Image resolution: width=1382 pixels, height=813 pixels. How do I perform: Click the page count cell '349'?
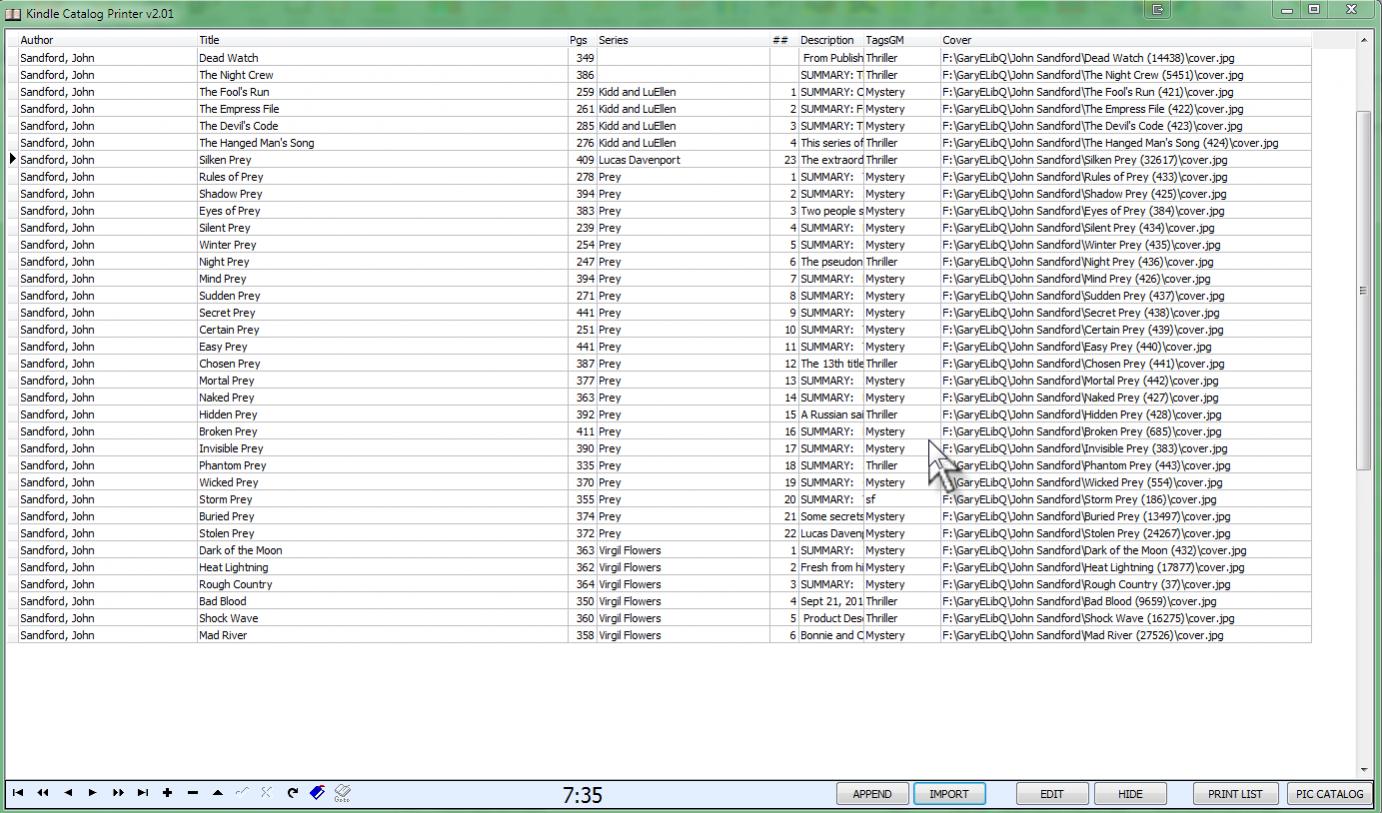[582, 58]
